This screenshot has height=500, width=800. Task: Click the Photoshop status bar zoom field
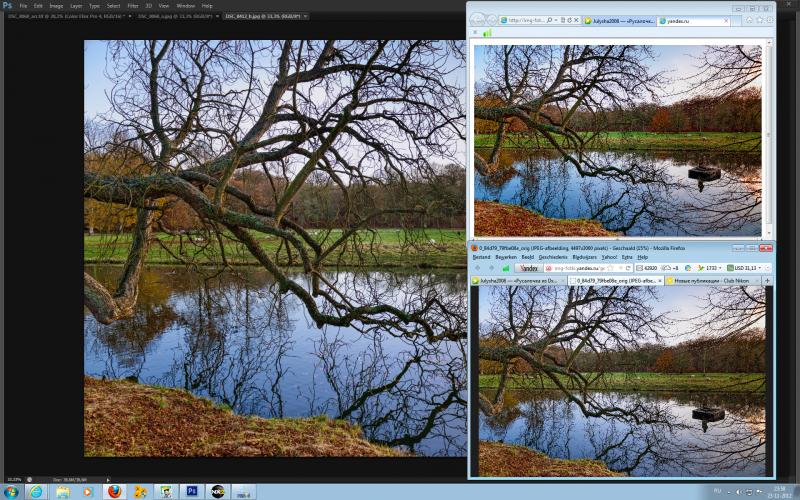click(14, 480)
